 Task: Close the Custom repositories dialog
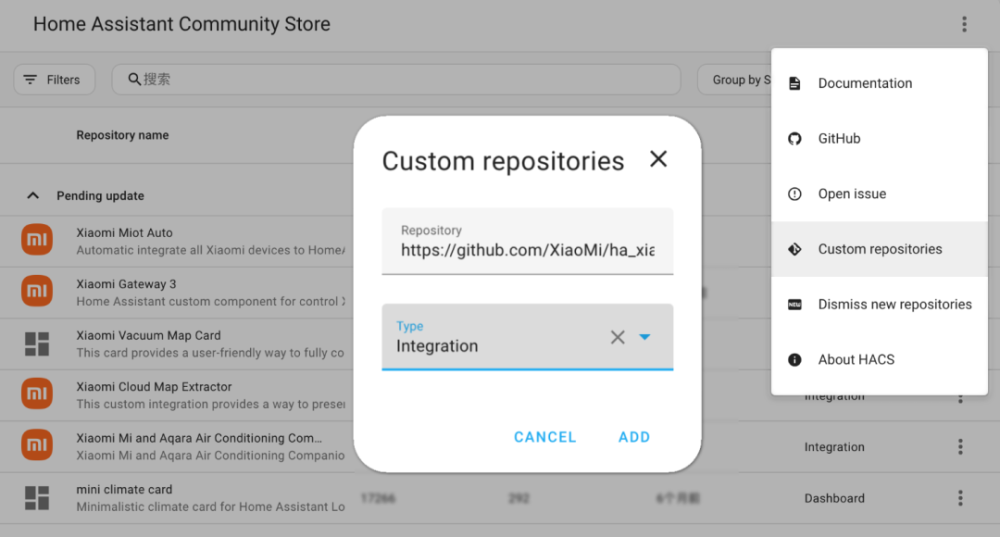tap(658, 159)
